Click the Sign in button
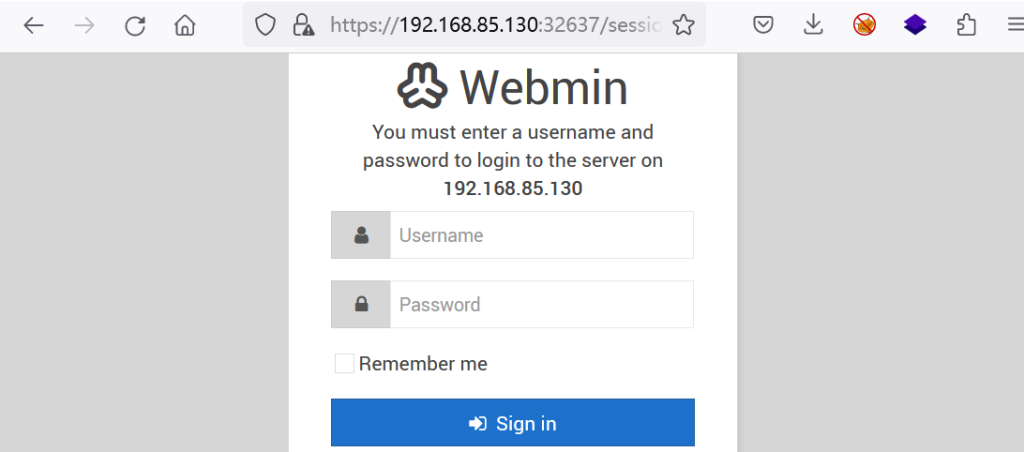The height and width of the screenshot is (452, 1024). pos(513,423)
